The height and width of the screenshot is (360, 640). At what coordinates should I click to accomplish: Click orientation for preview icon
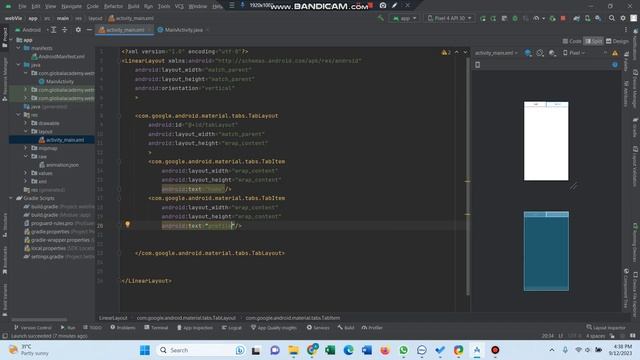click(x=540, y=53)
